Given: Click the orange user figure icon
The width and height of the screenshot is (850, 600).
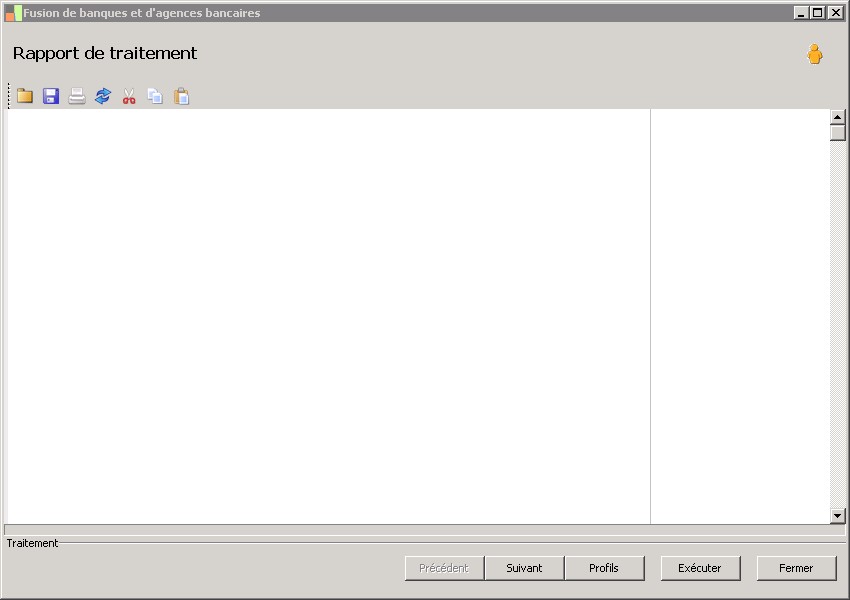Looking at the screenshot, I should pos(814,54).
